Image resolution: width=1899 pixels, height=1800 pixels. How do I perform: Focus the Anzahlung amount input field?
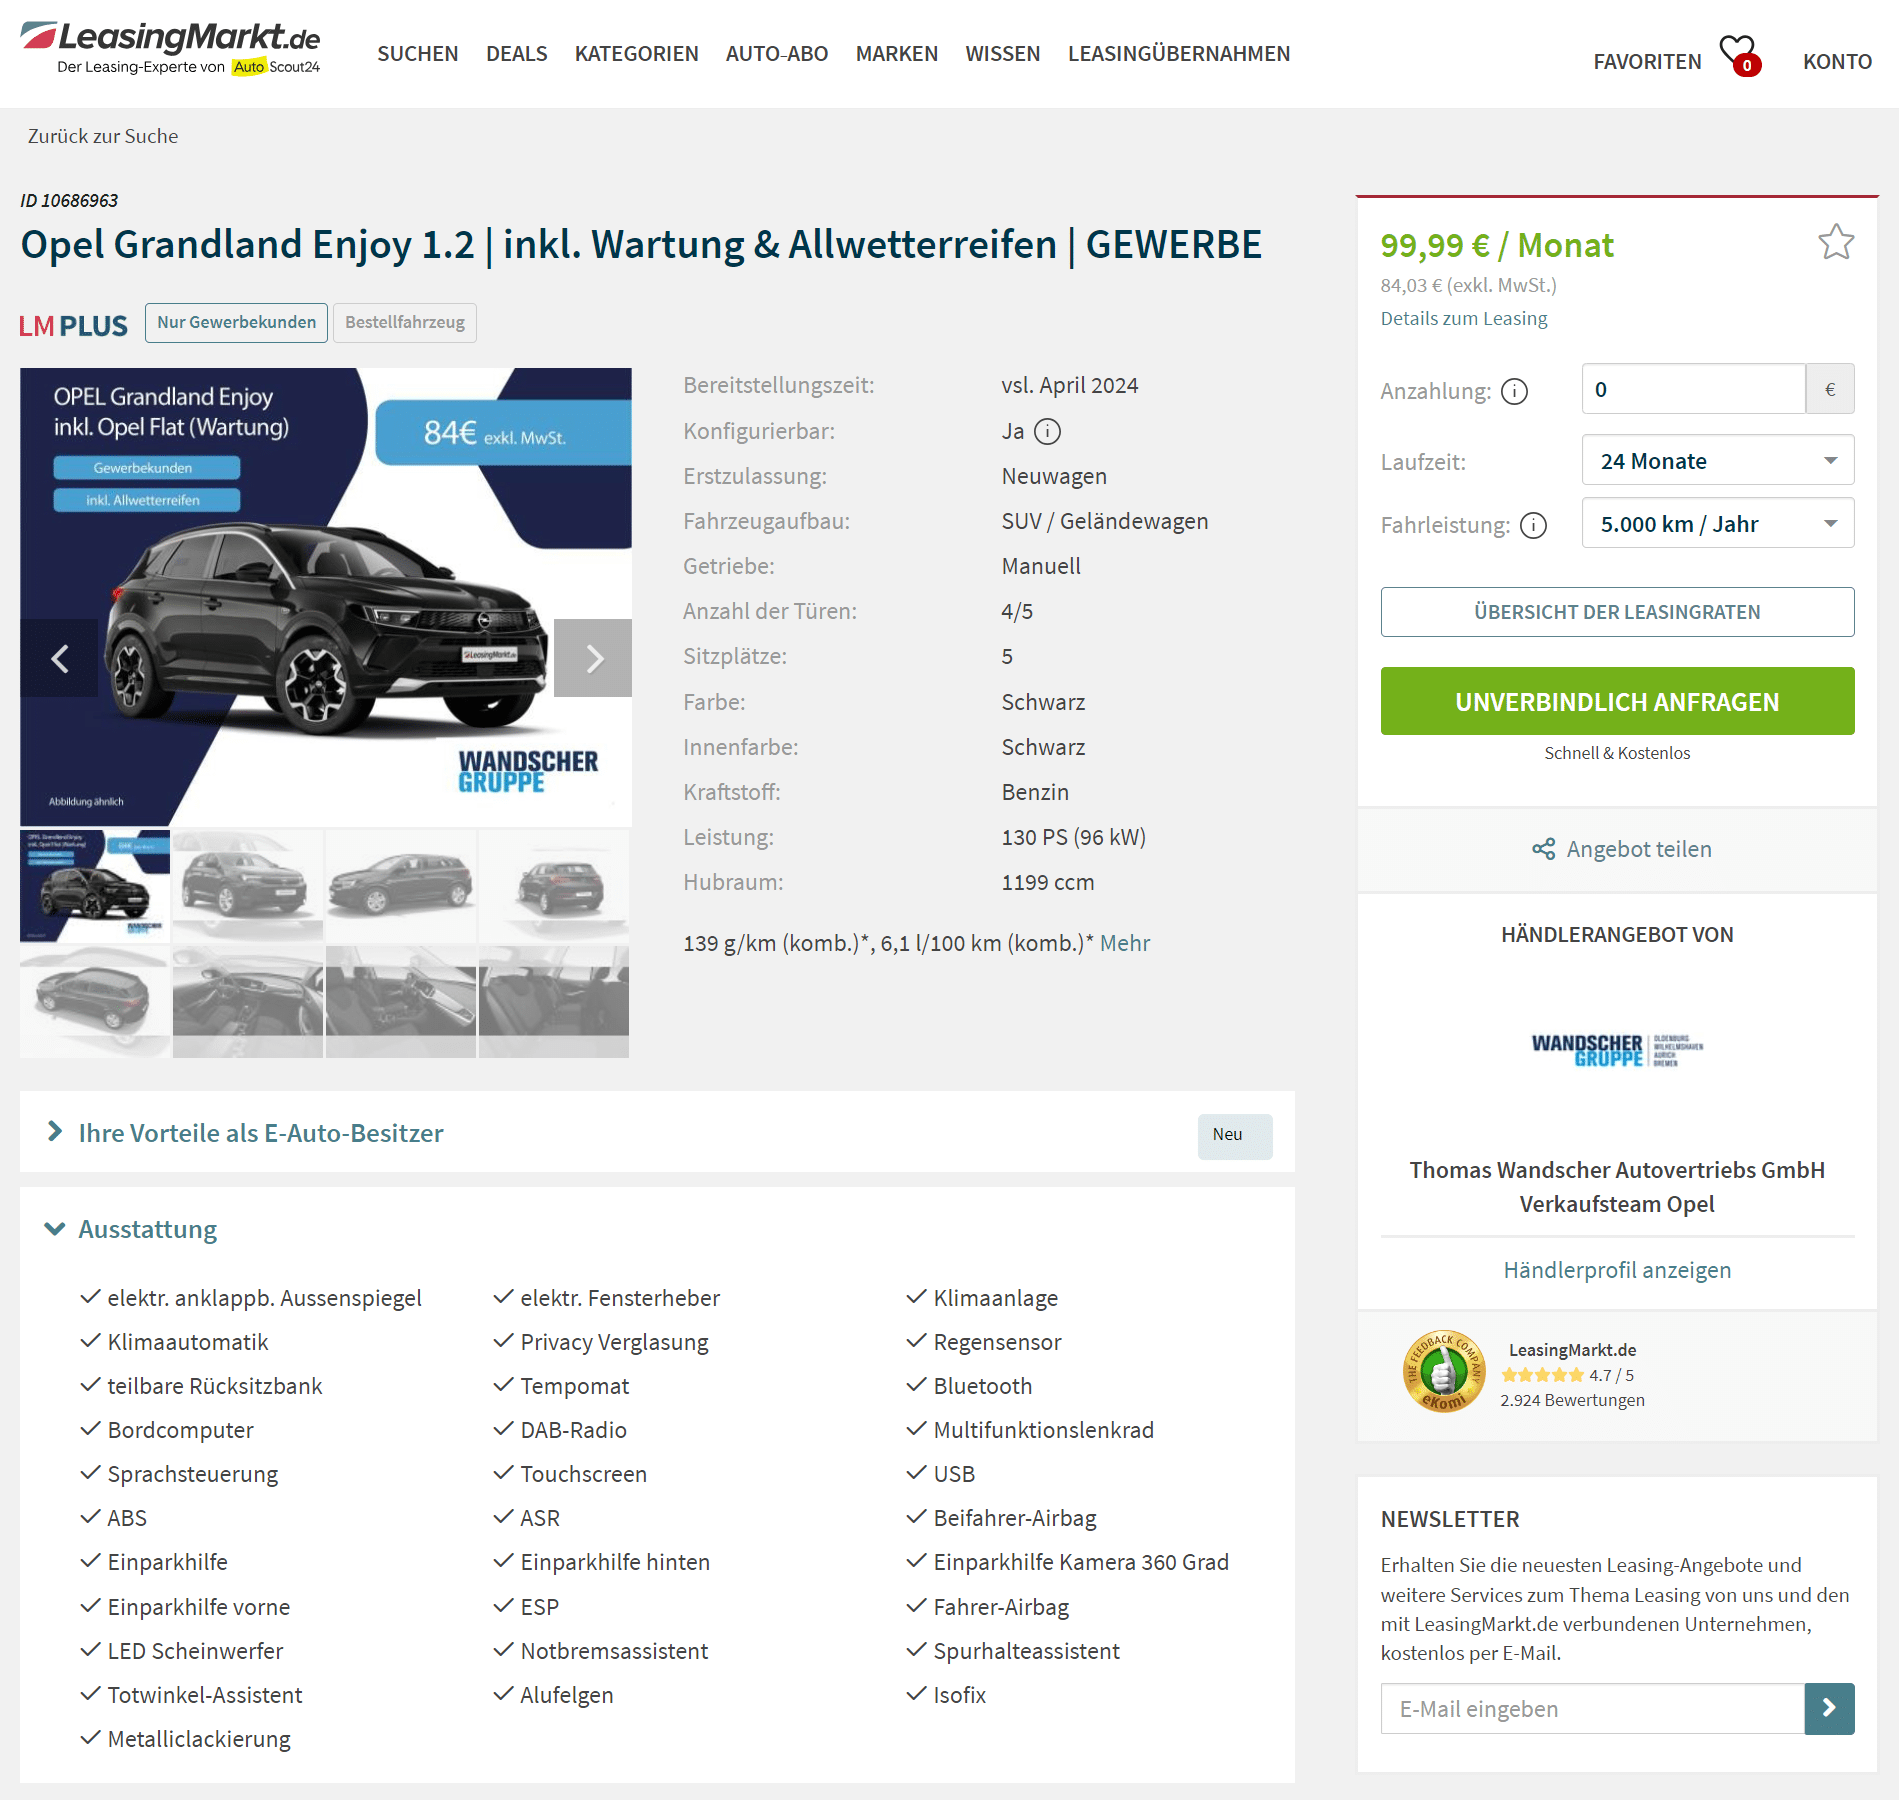[1693, 389]
